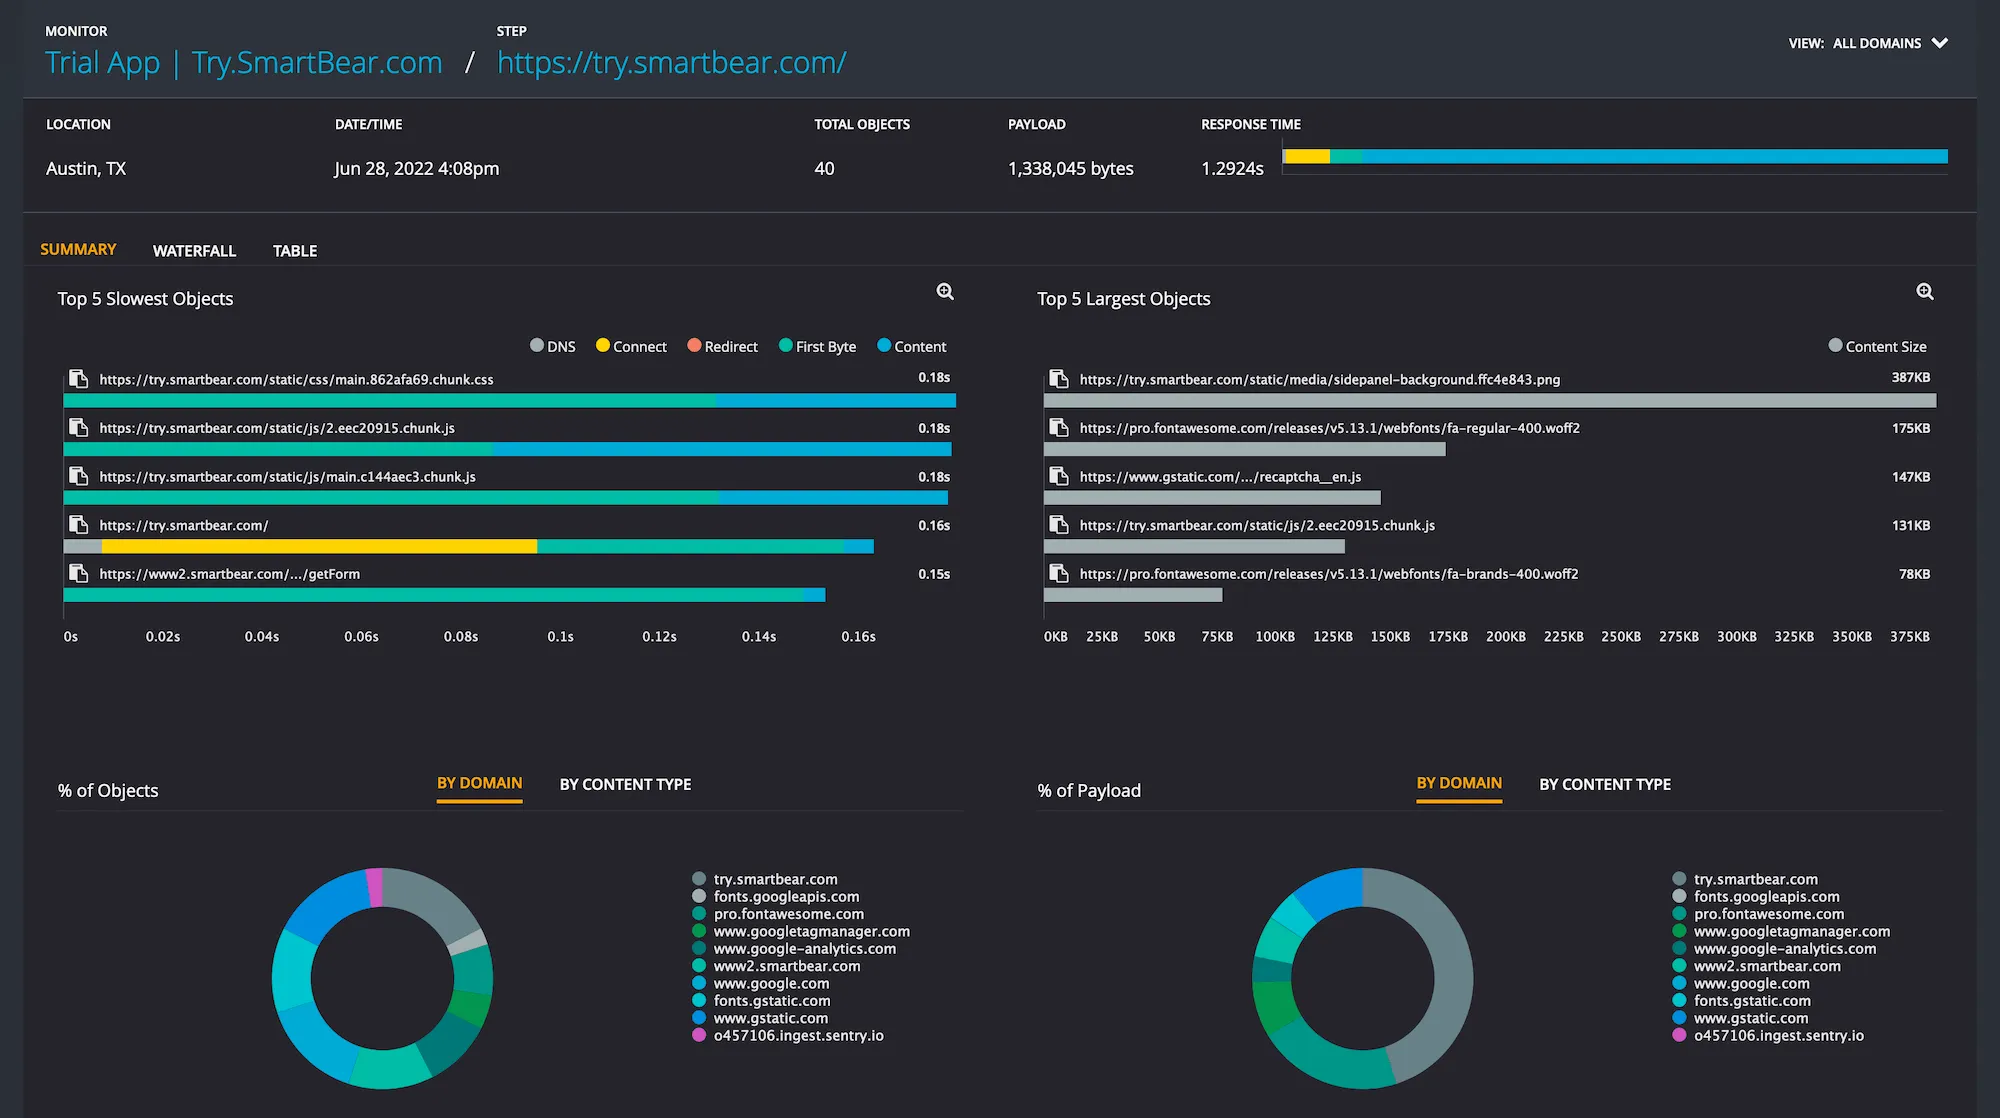
Task: Click the recaptcha__en.js URL
Action: (x=1220, y=477)
